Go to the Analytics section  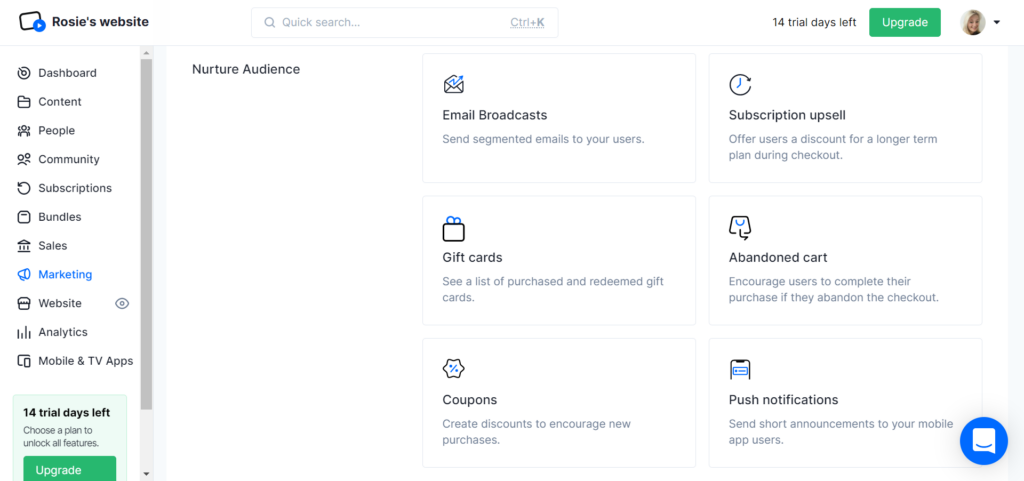click(x=62, y=332)
